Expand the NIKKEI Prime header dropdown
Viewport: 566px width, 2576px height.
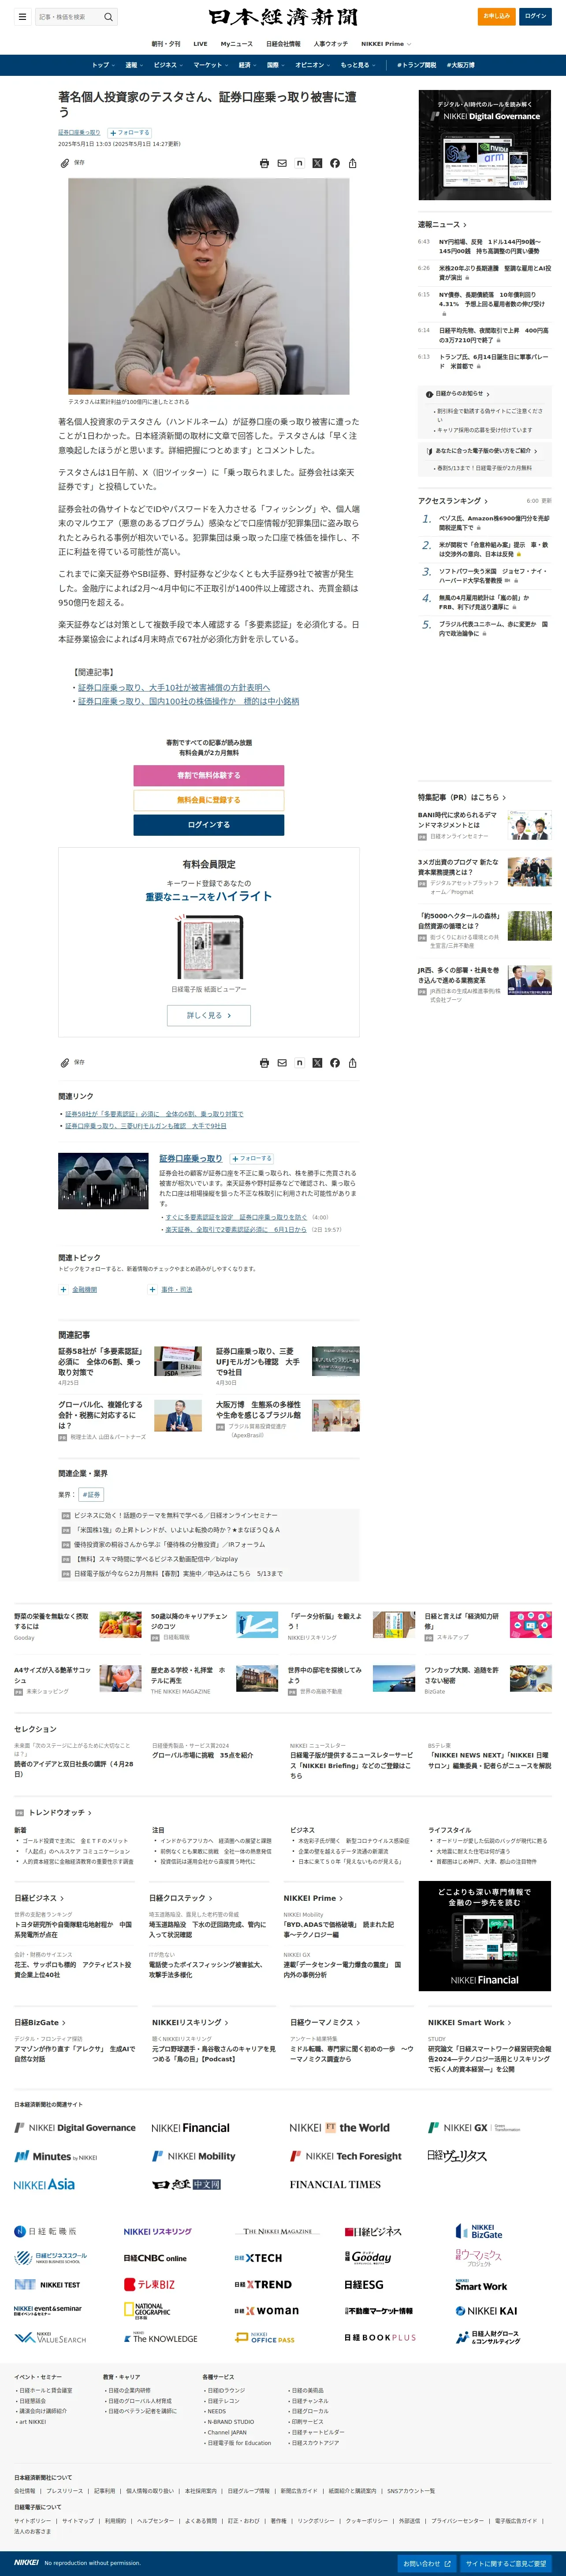386,44
